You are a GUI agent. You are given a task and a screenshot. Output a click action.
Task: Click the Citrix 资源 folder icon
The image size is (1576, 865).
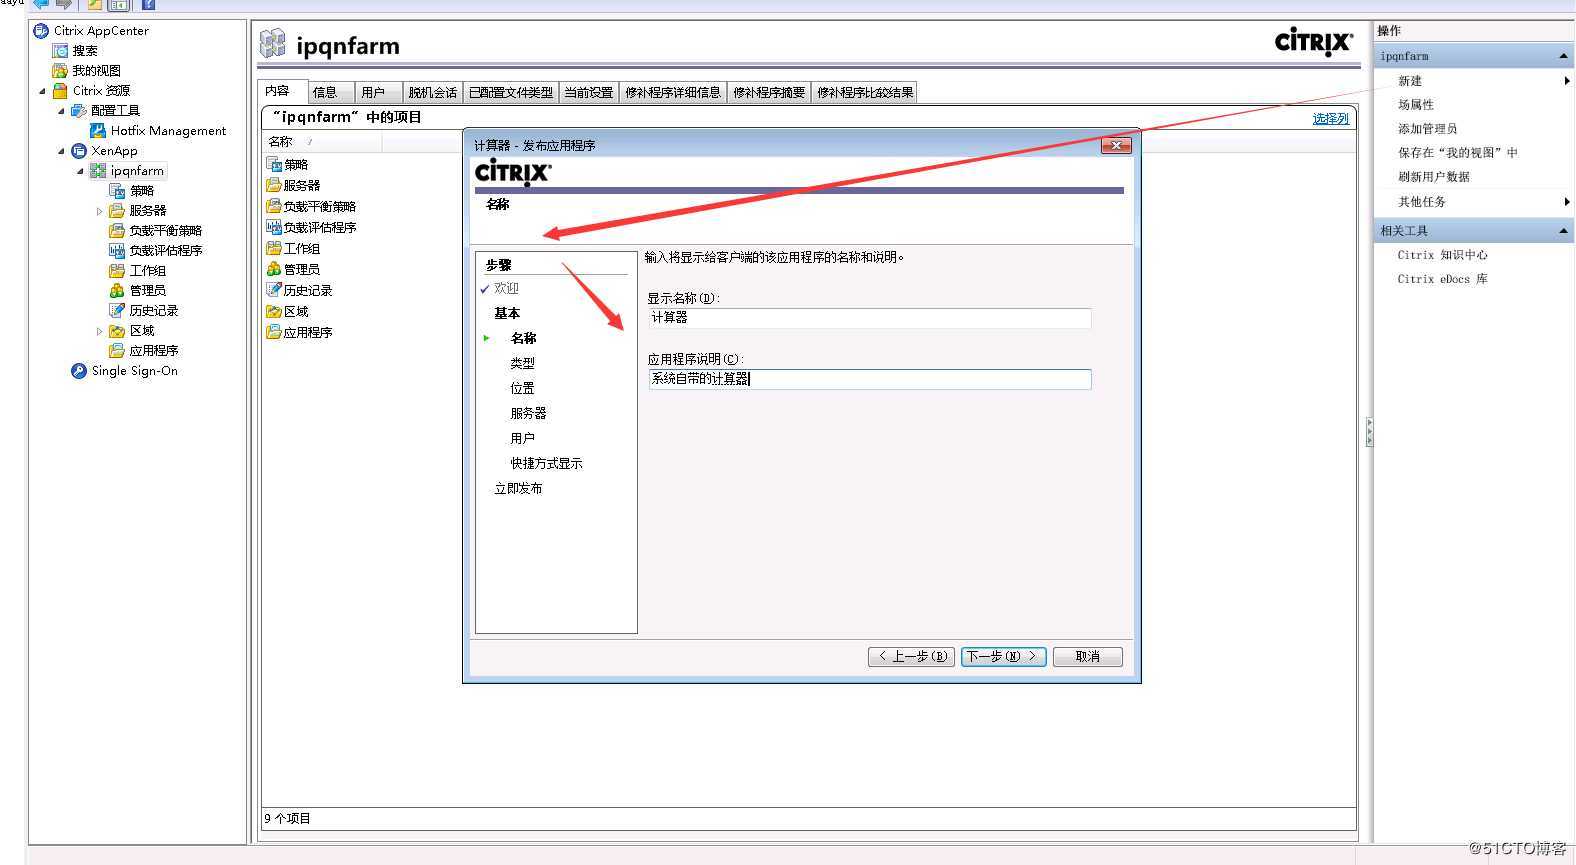pyautogui.click(x=60, y=90)
